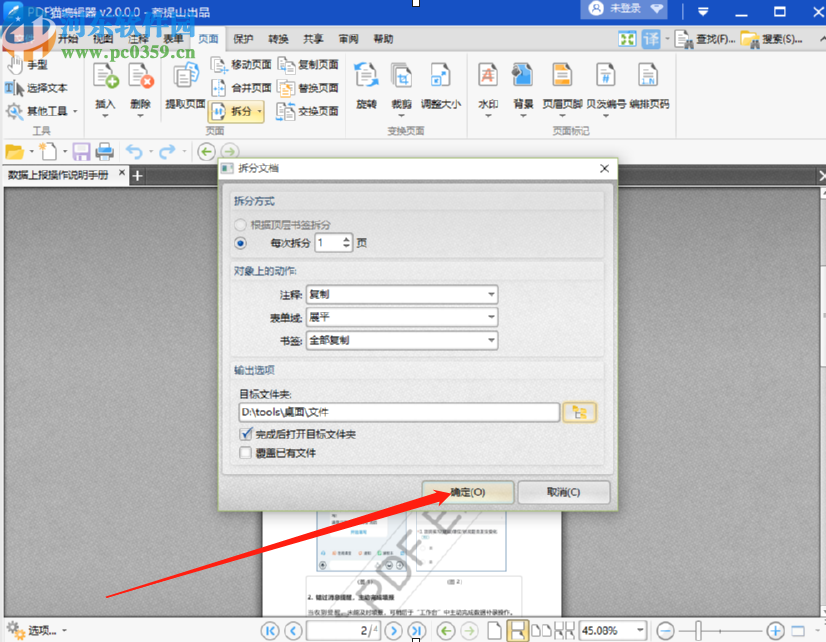The height and width of the screenshot is (642, 826).
Task: Click the Search (搜索) button
Action: 771,39
